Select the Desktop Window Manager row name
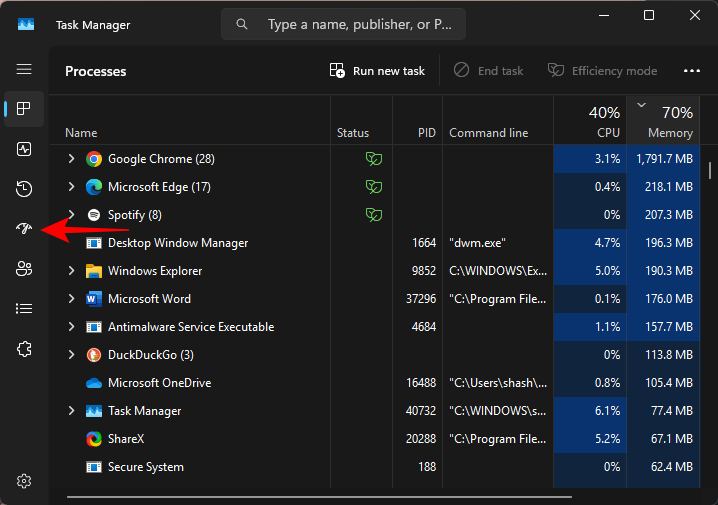 (178, 243)
